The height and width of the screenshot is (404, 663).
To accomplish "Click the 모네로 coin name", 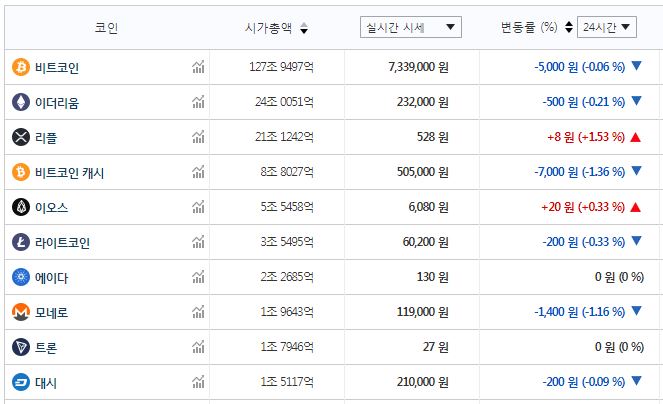I will (51, 312).
